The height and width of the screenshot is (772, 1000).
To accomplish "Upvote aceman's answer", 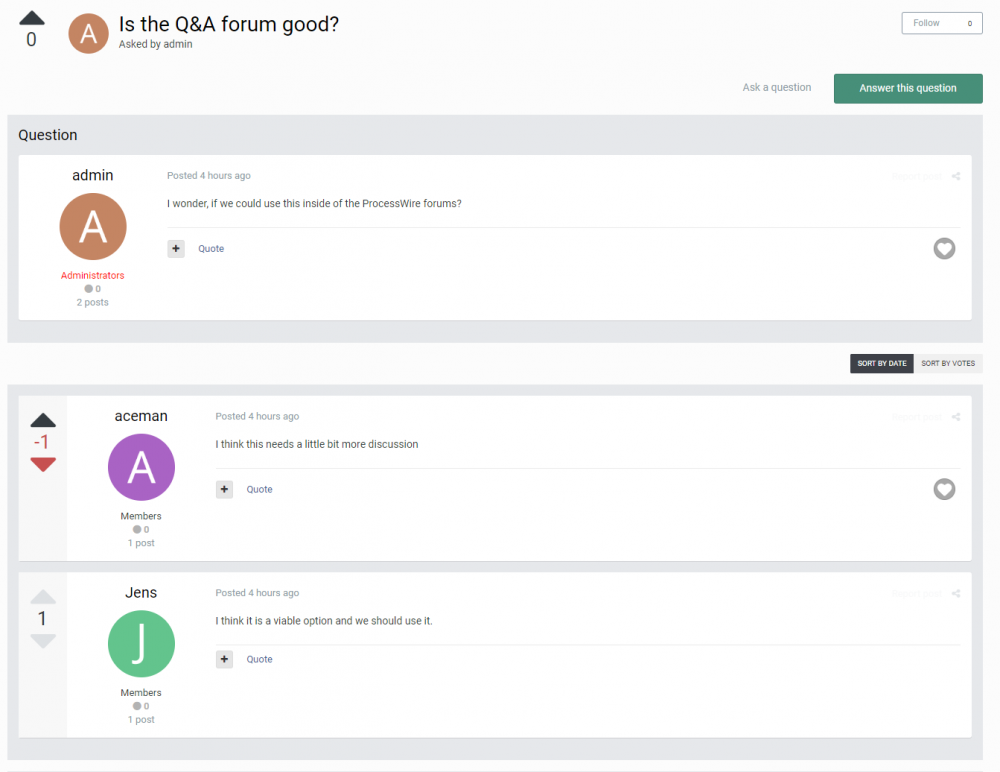I will click(43, 420).
